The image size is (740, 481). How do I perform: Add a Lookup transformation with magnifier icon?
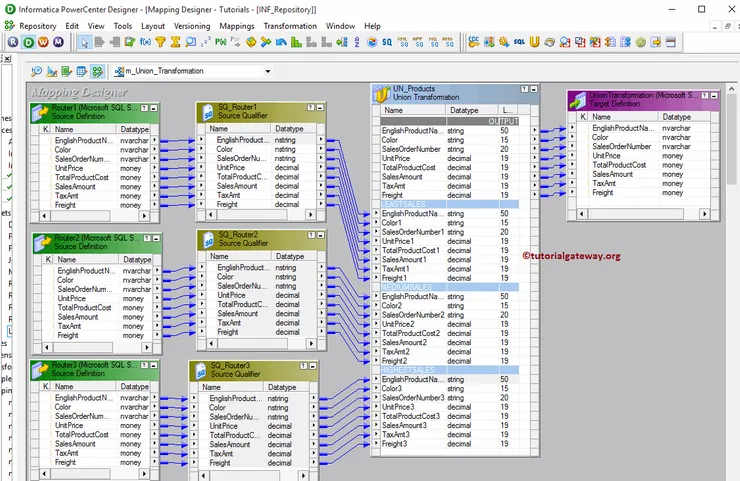coord(191,42)
